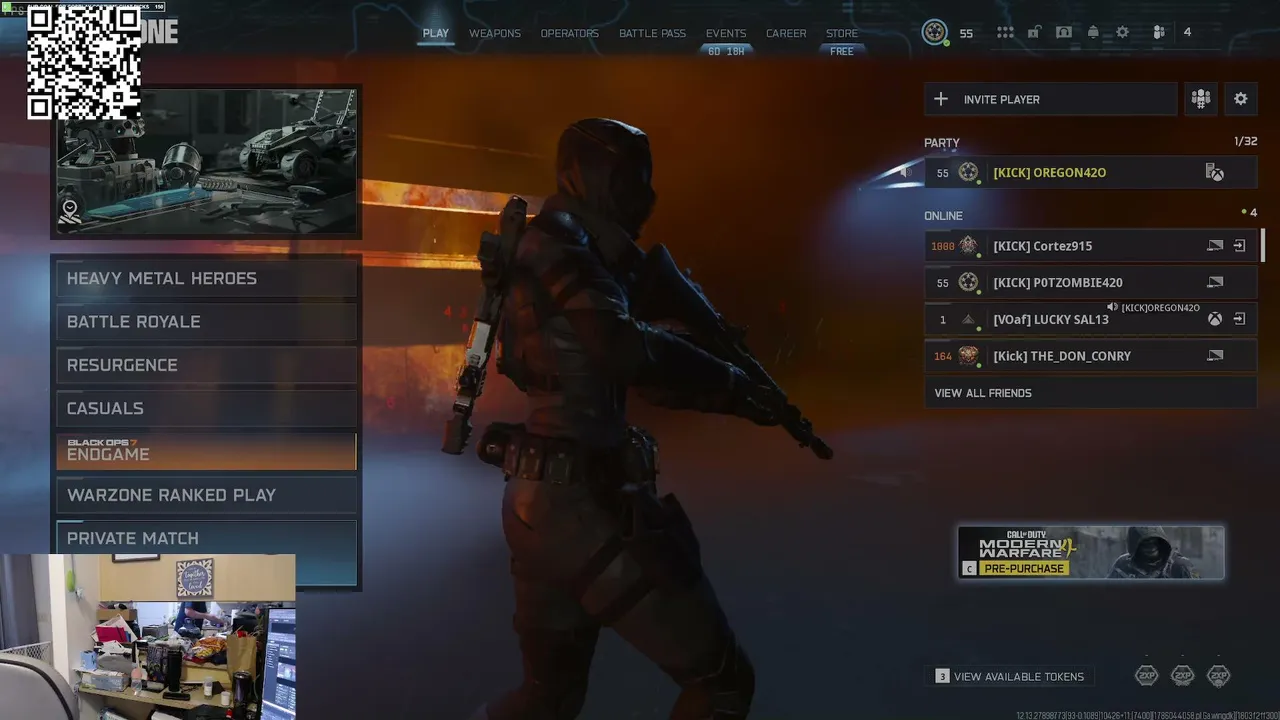This screenshot has height=720, width=1280.
Task: Select BATTLE ROYALE mode
Action: (206, 322)
